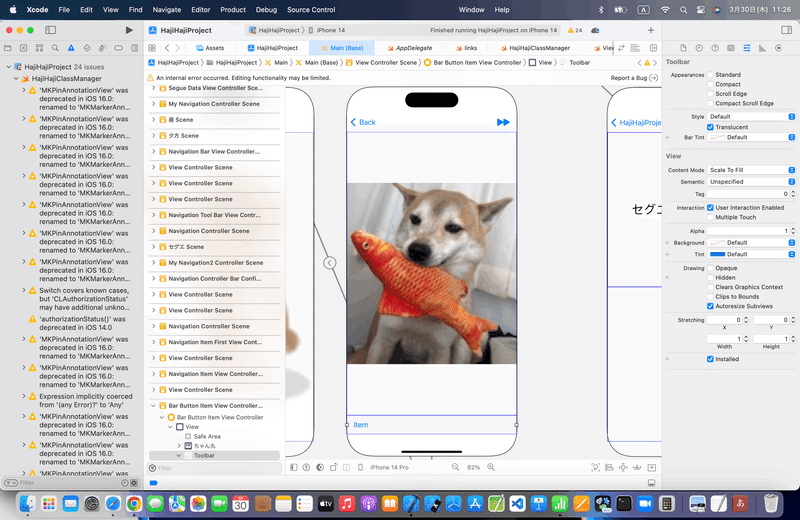This screenshot has height=520, width=800.
Task: Show the History inspector
Action: (699, 48)
